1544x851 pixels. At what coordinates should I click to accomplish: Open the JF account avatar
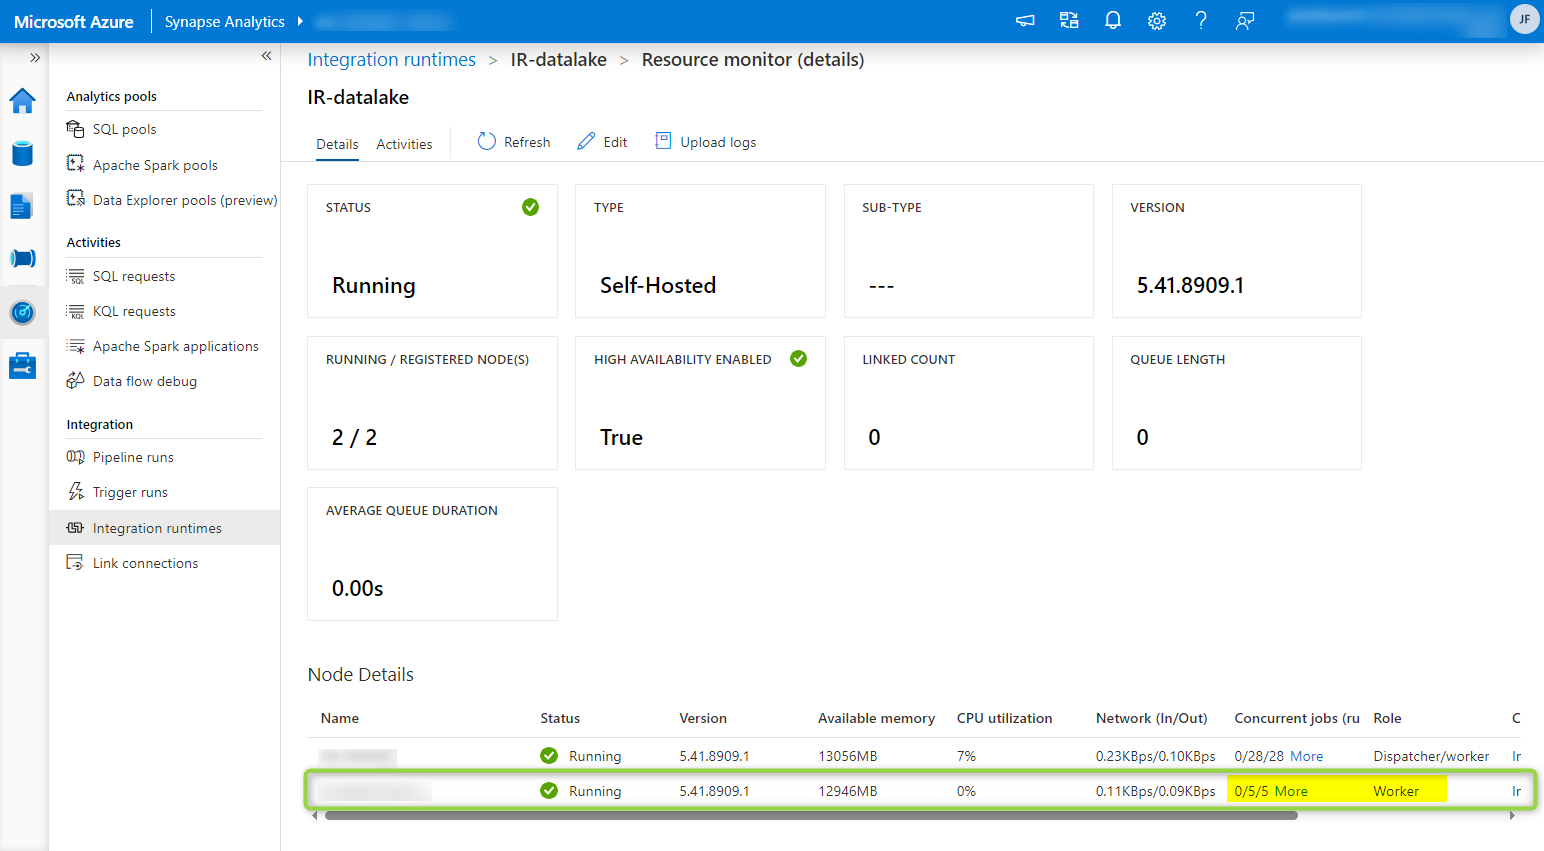(1524, 20)
